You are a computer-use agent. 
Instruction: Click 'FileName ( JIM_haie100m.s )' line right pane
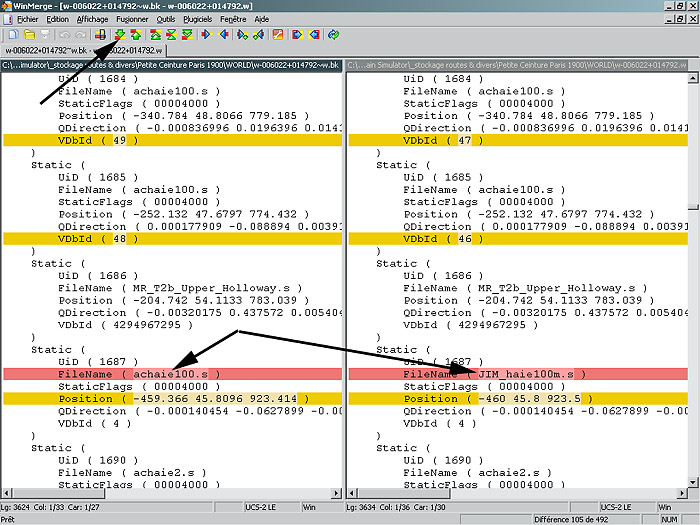point(518,374)
